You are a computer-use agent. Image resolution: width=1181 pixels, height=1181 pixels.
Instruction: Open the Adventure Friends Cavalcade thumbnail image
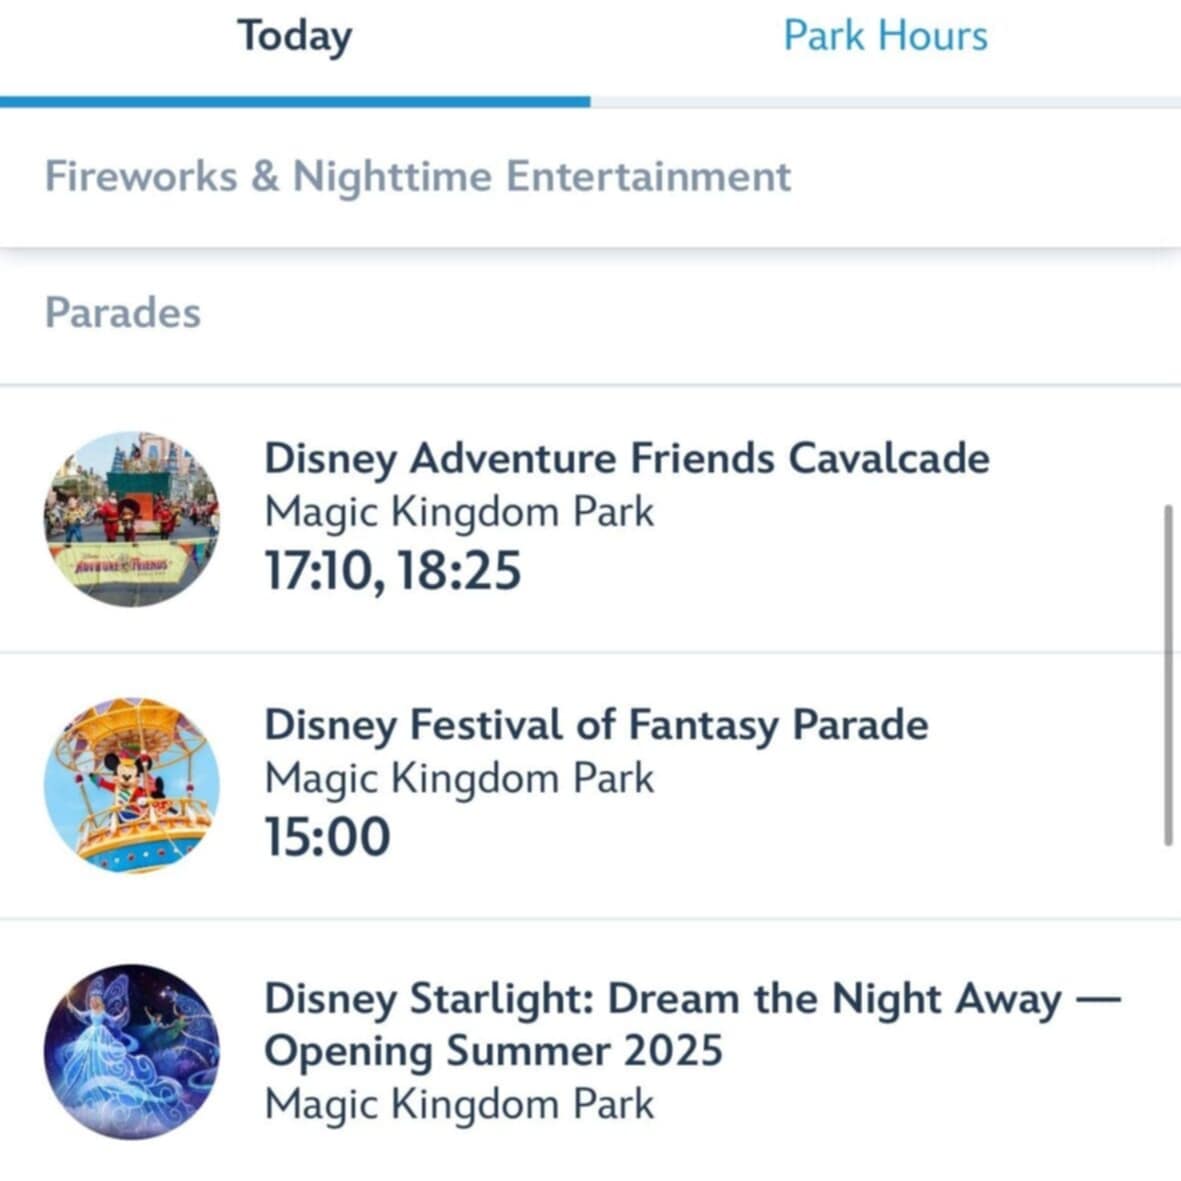pos(131,519)
